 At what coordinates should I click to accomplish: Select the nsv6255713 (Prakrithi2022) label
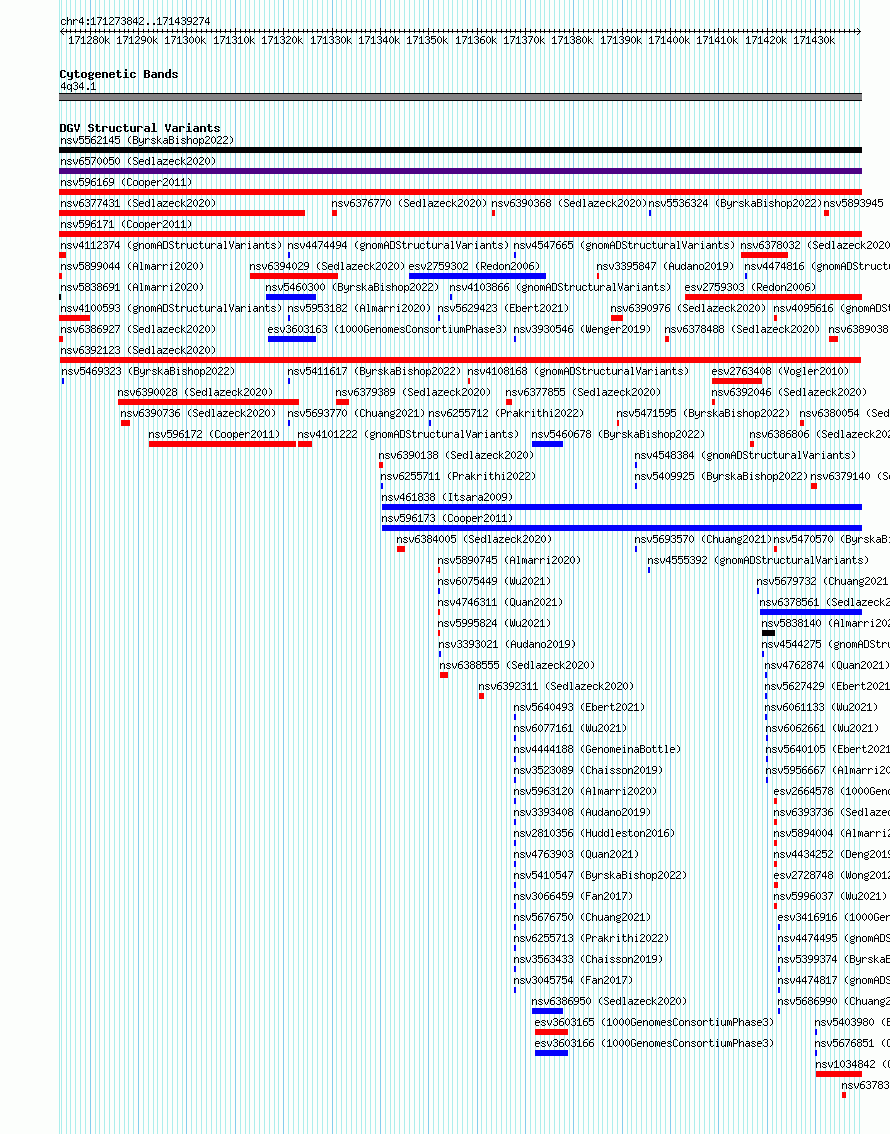[x=591, y=937]
